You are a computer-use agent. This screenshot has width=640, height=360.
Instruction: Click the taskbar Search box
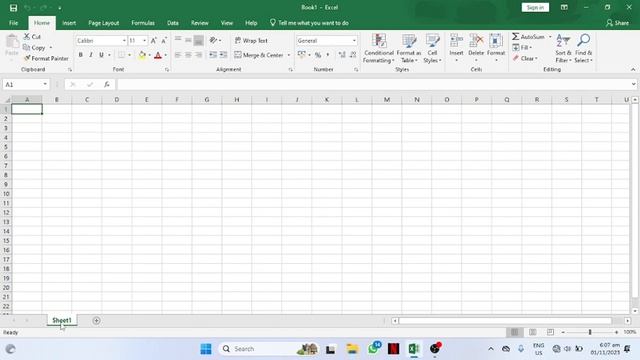(269, 349)
